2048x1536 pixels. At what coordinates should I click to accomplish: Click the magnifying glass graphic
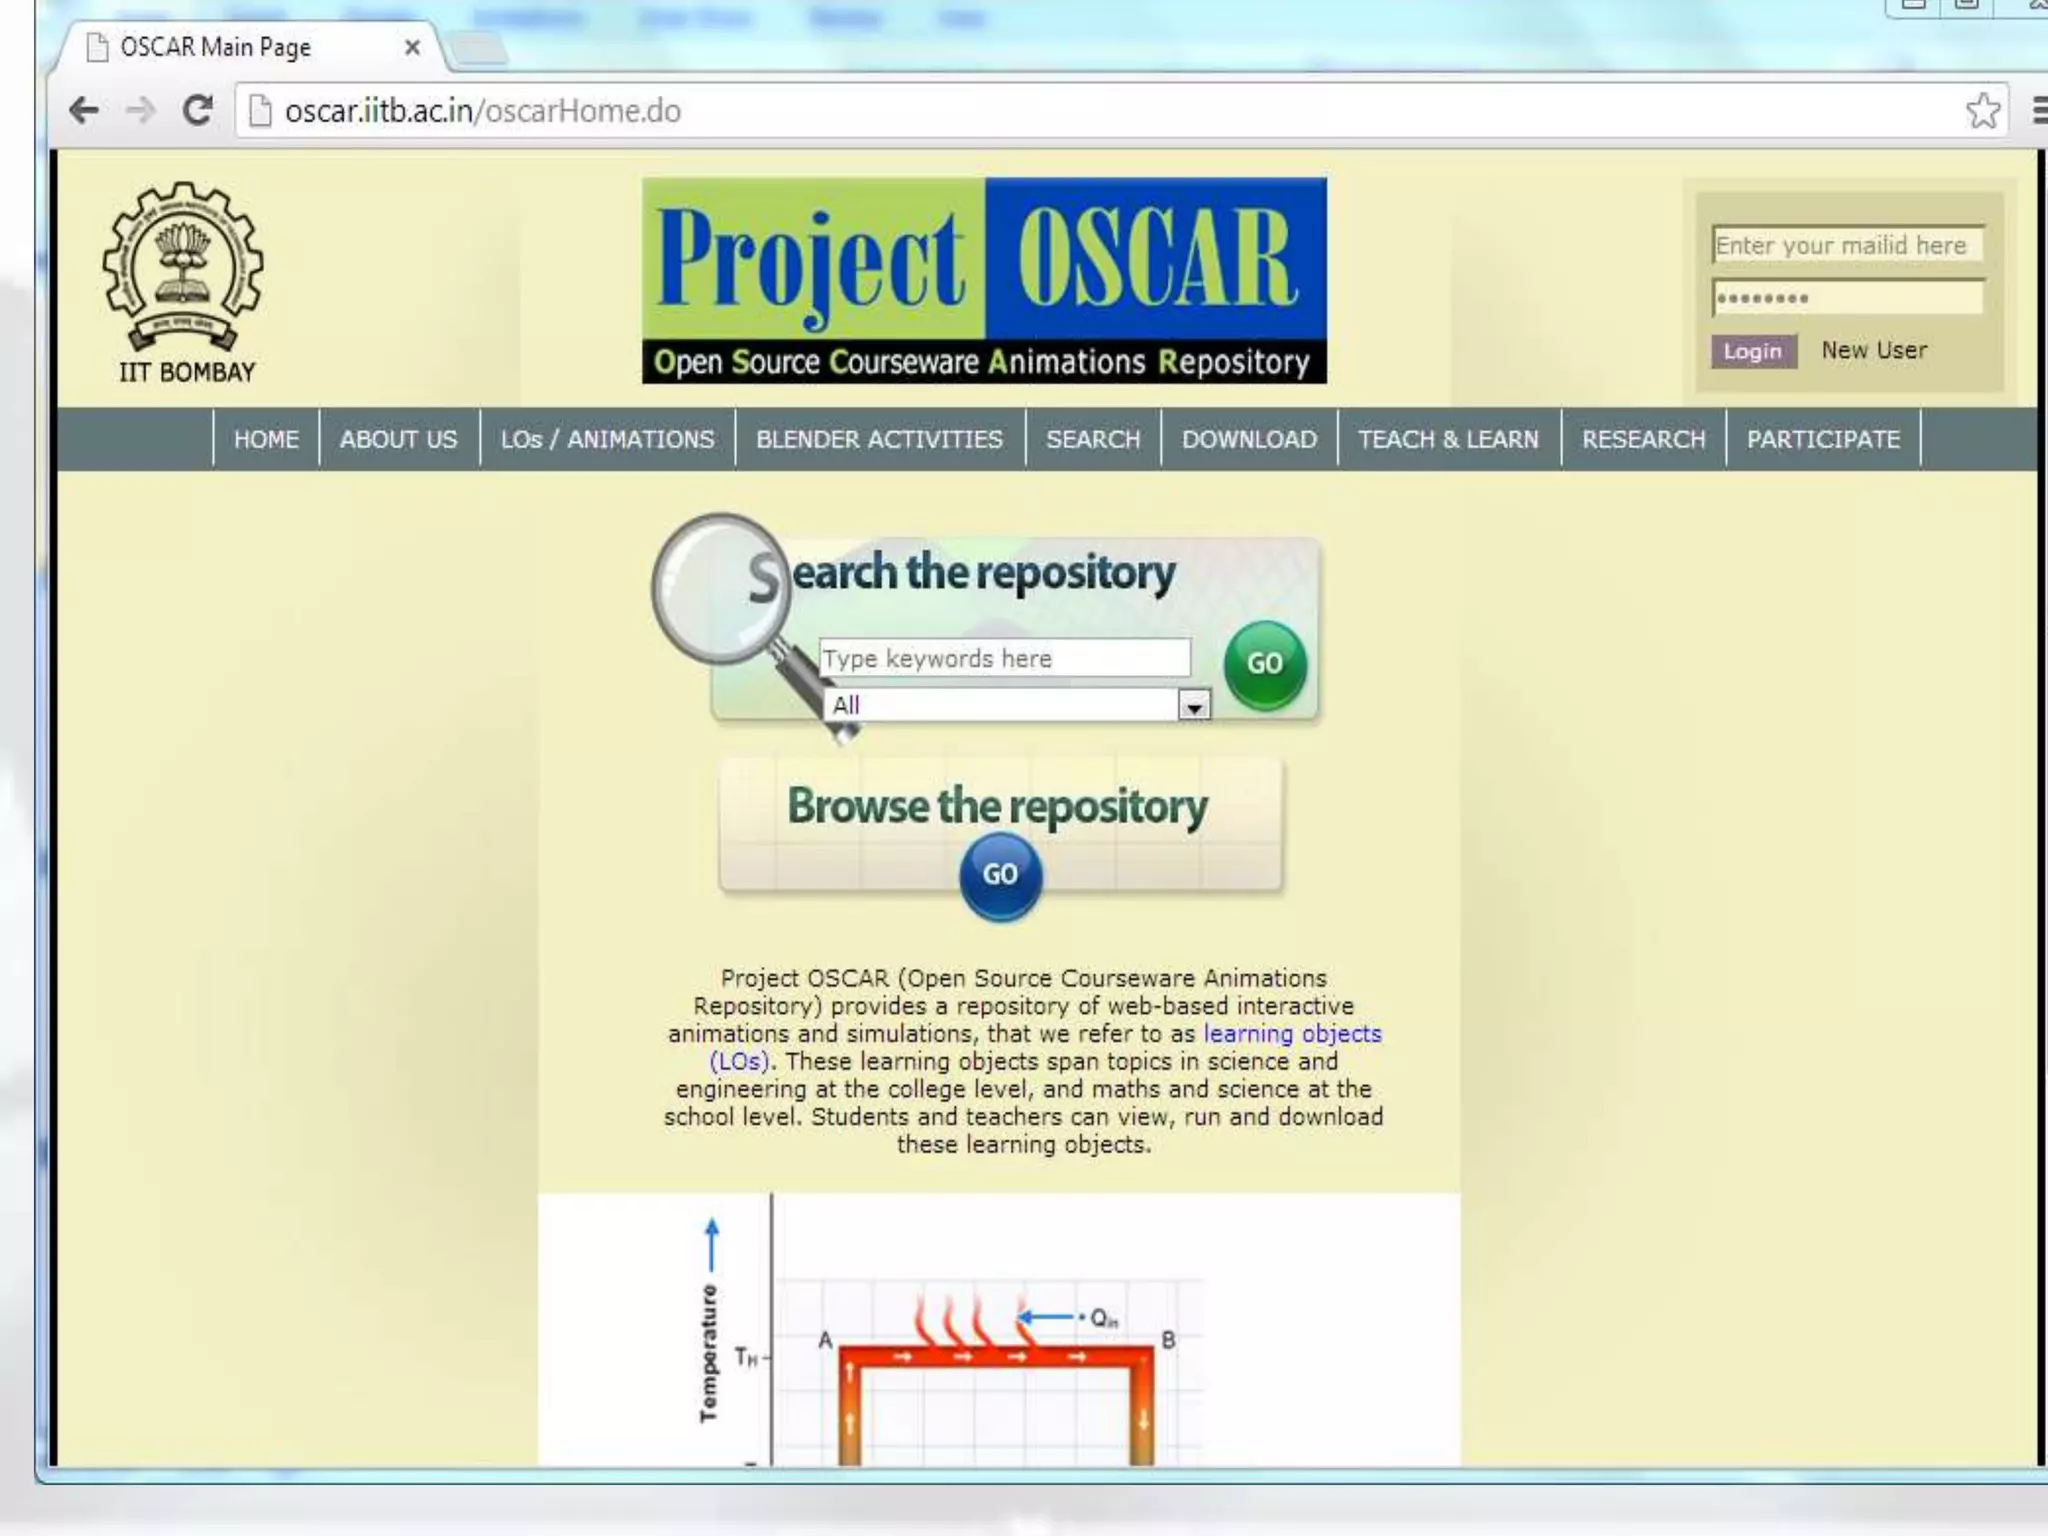pos(720,590)
